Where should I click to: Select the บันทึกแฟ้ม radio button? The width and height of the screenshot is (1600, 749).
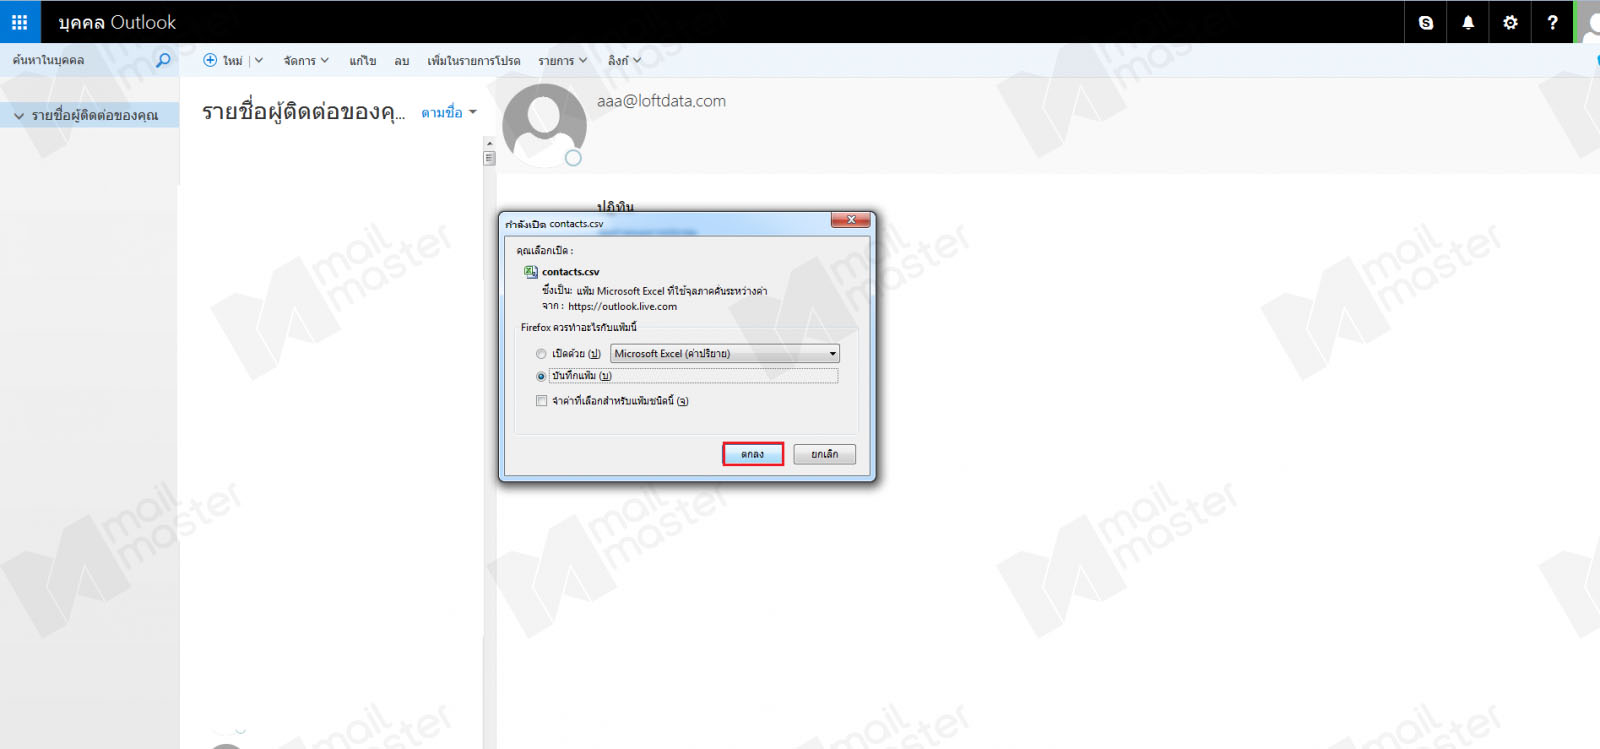click(541, 376)
